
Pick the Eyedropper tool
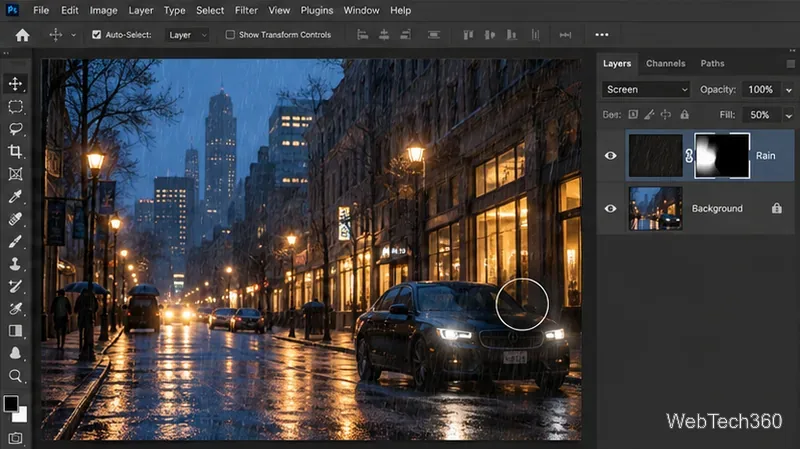[15, 196]
